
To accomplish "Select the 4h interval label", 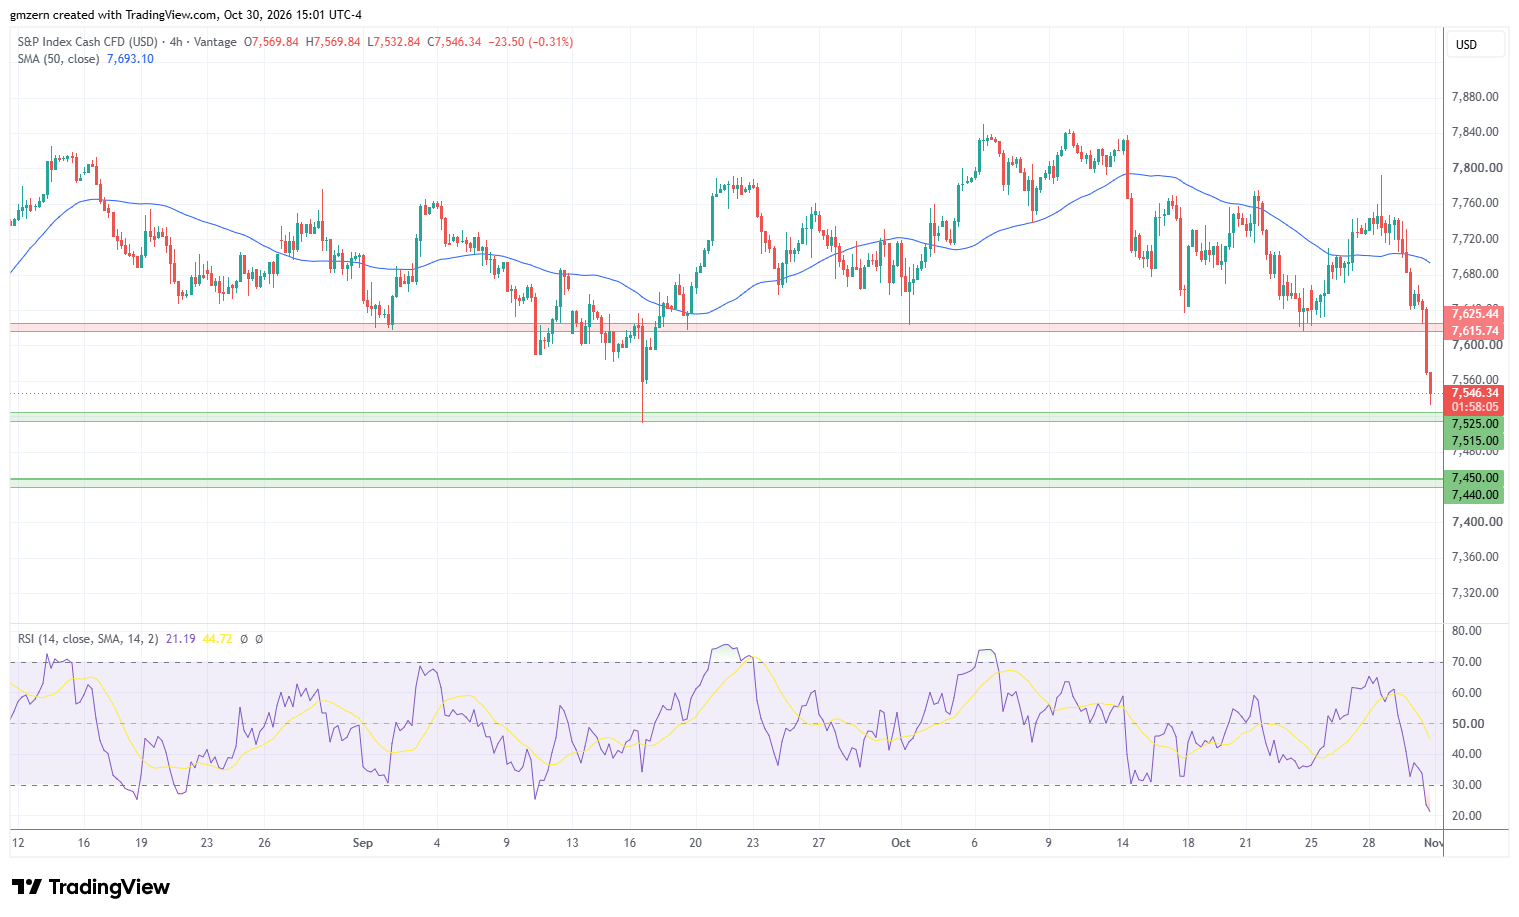I will pos(176,42).
